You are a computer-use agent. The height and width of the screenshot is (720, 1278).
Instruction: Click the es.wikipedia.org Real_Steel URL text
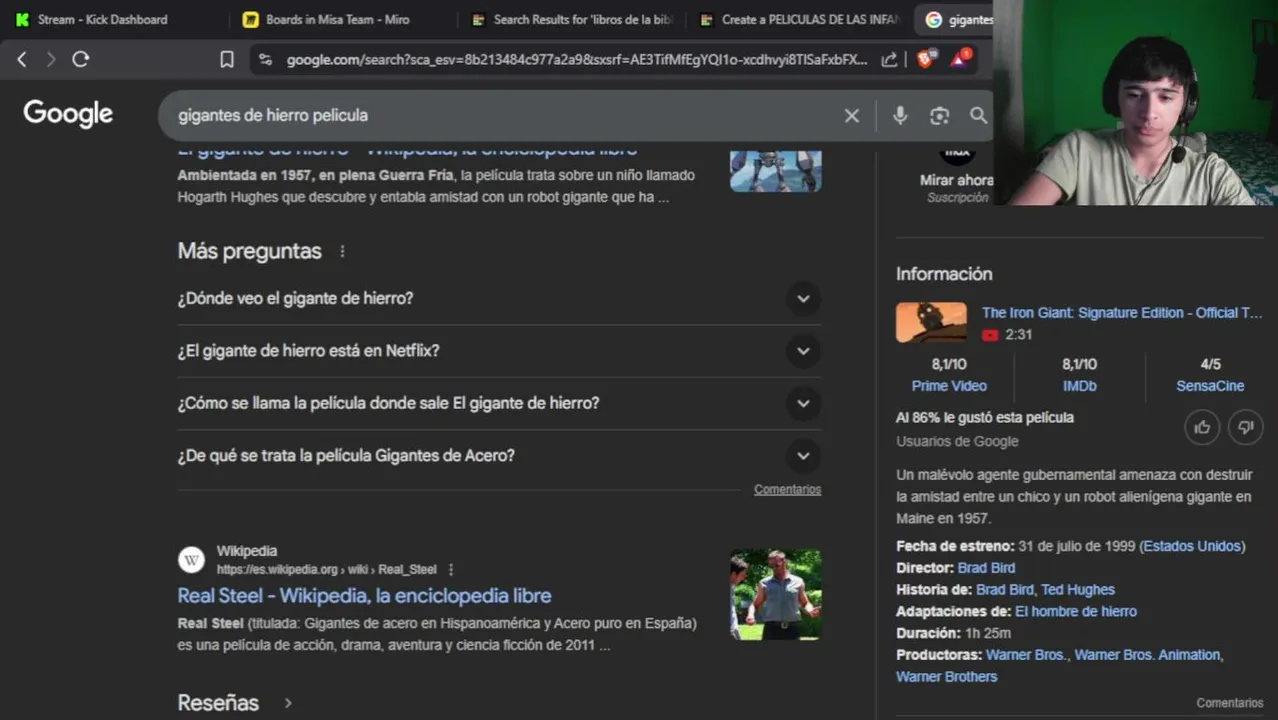(x=327, y=570)
